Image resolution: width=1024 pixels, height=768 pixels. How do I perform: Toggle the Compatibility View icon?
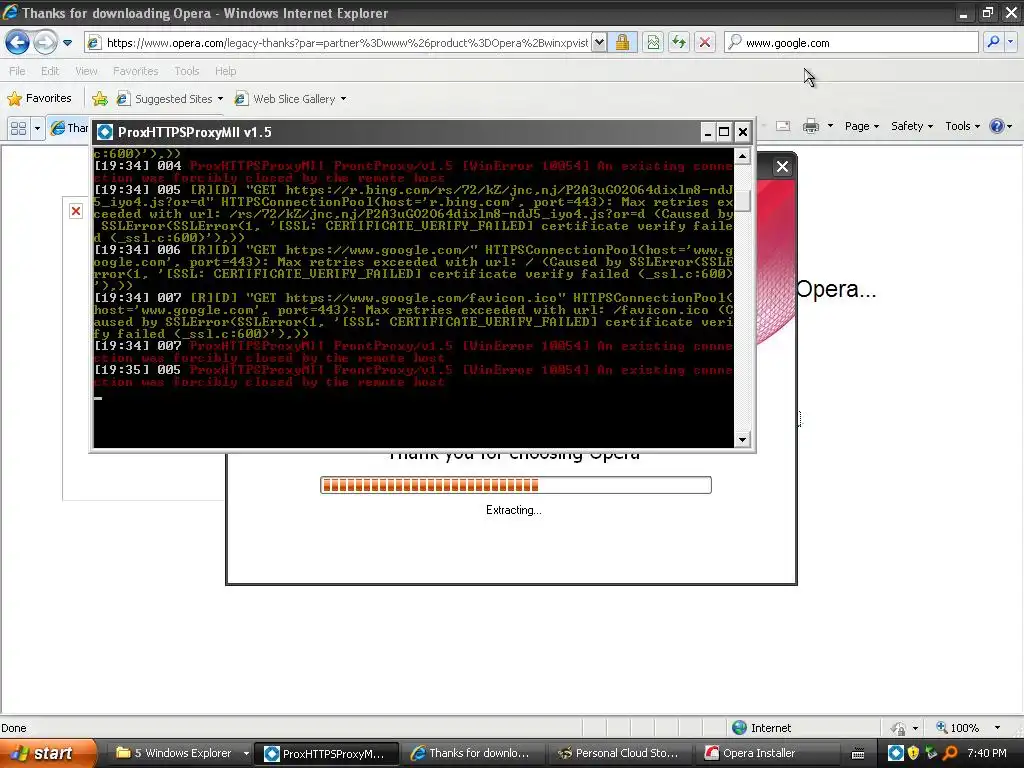coord(653,43)
